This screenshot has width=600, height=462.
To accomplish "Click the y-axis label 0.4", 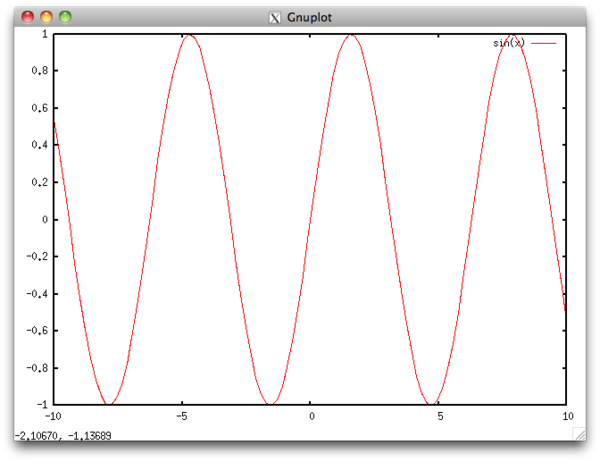I will click(x=40, y=145).
